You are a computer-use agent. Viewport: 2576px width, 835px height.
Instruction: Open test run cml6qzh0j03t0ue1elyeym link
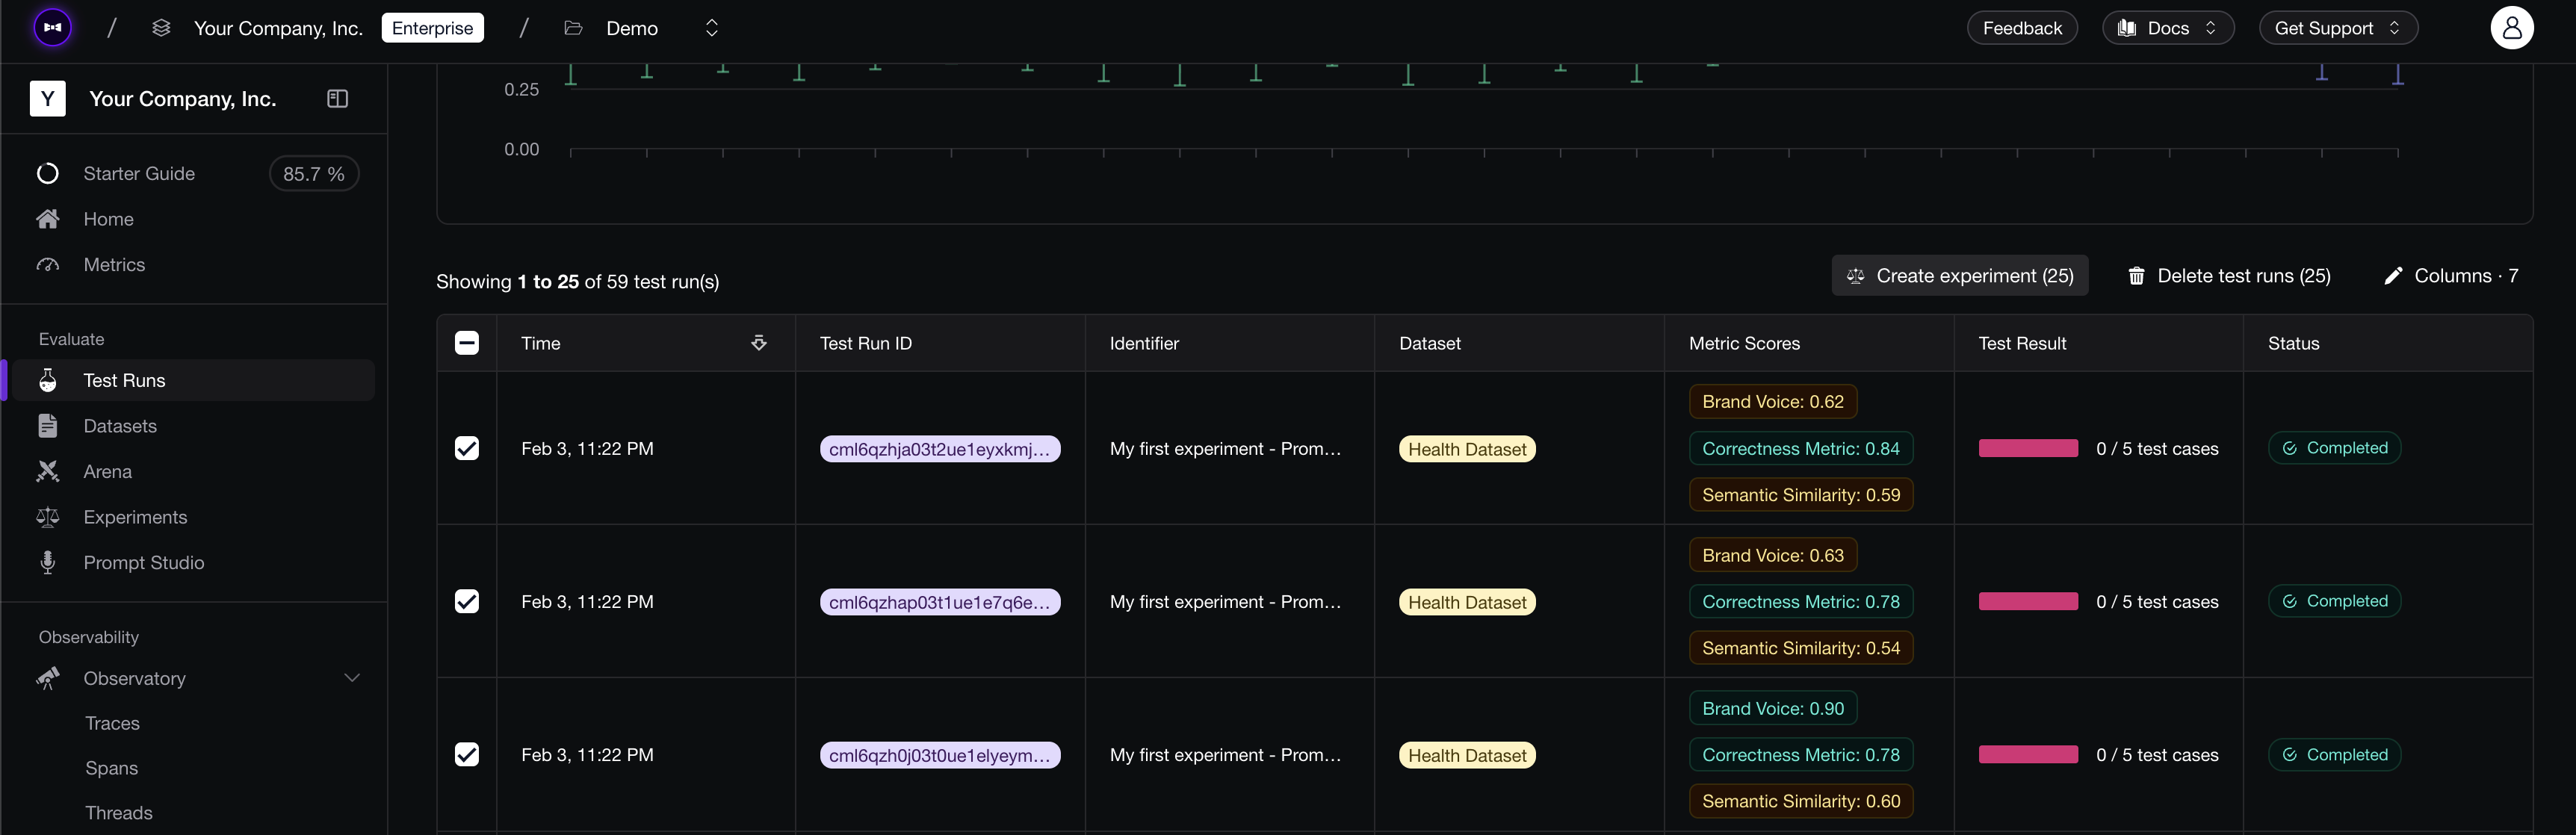pyautogui.click(x=940, y=755)
